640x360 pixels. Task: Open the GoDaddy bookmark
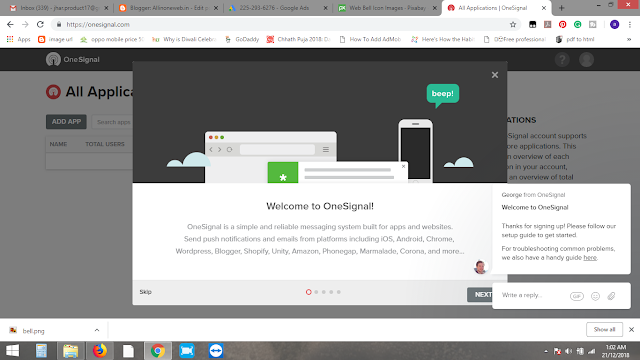pos(242,39)
